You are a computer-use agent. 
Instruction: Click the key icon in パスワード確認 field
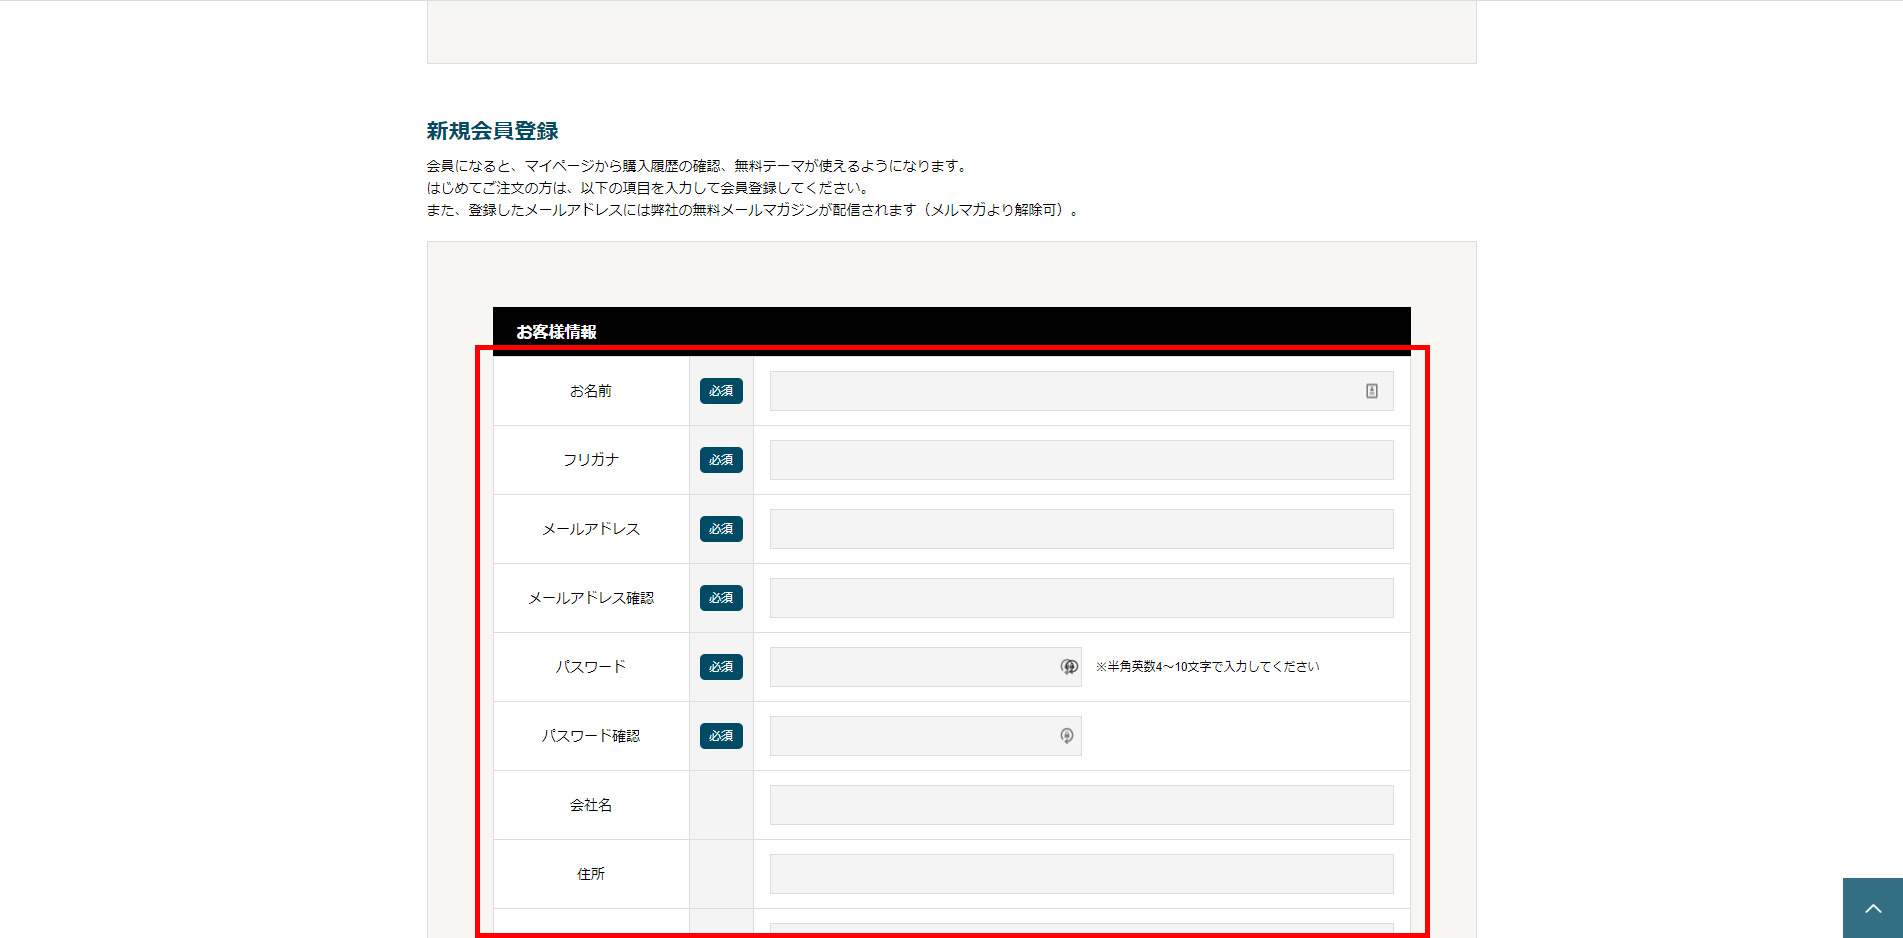[1067, 736]
